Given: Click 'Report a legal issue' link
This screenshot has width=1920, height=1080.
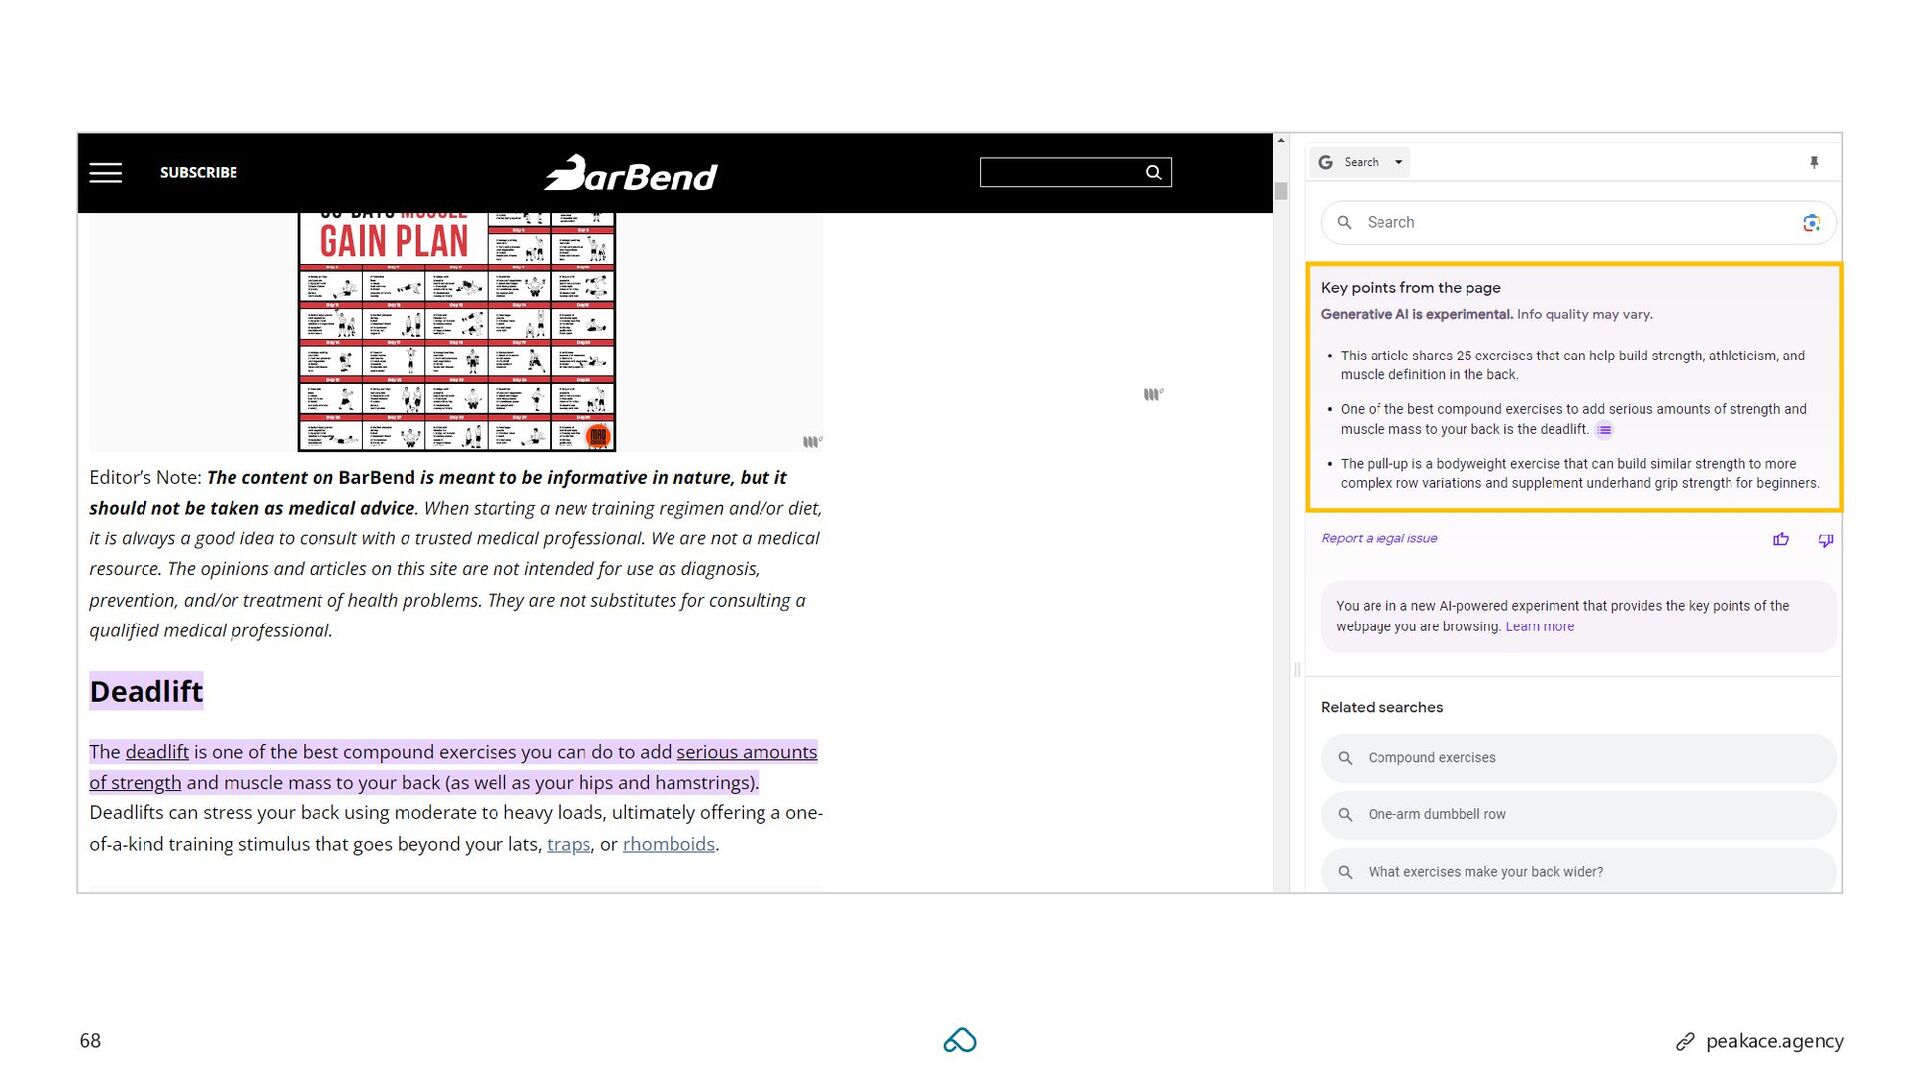Looking at the screenshot, I should (1379, 539).
